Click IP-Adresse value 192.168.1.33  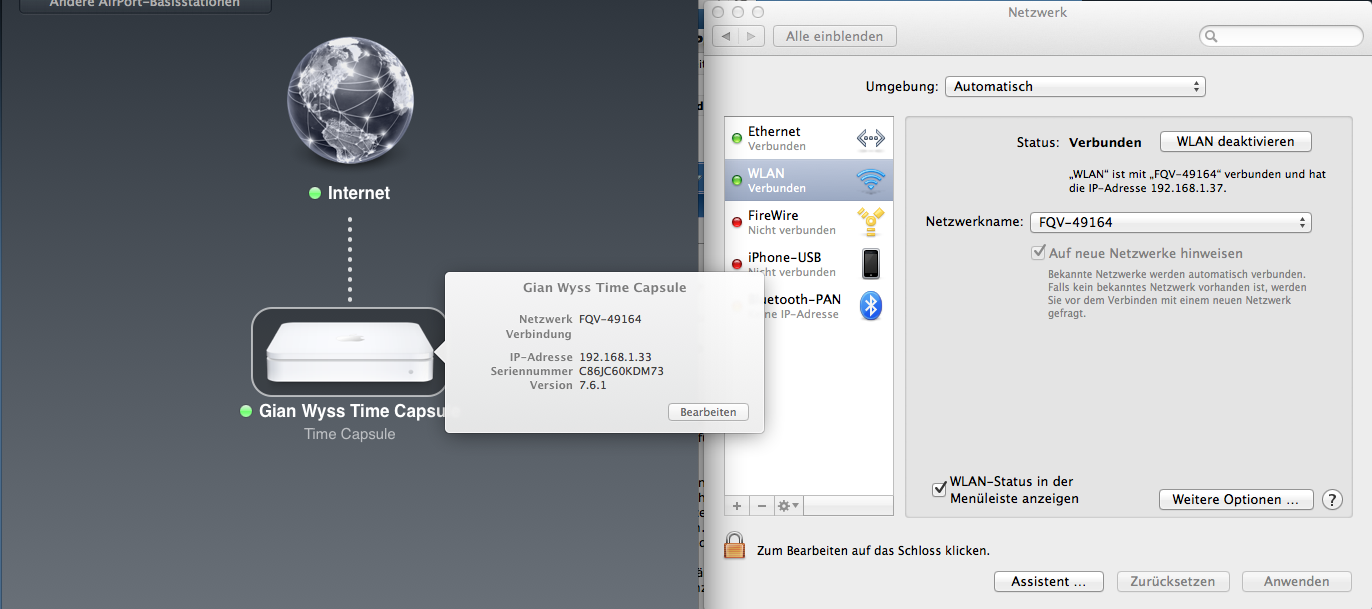615,357
